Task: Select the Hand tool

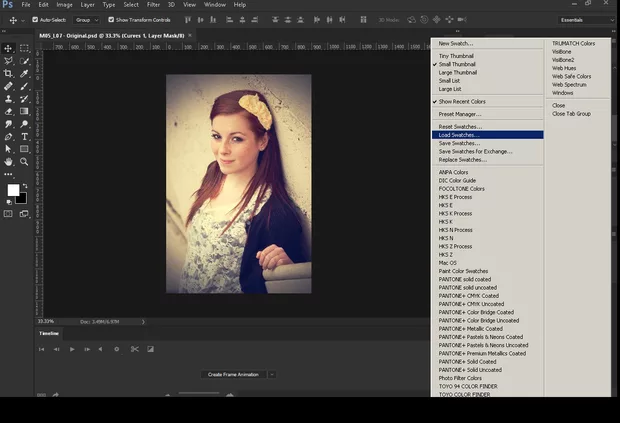Action: coord(9,161)
